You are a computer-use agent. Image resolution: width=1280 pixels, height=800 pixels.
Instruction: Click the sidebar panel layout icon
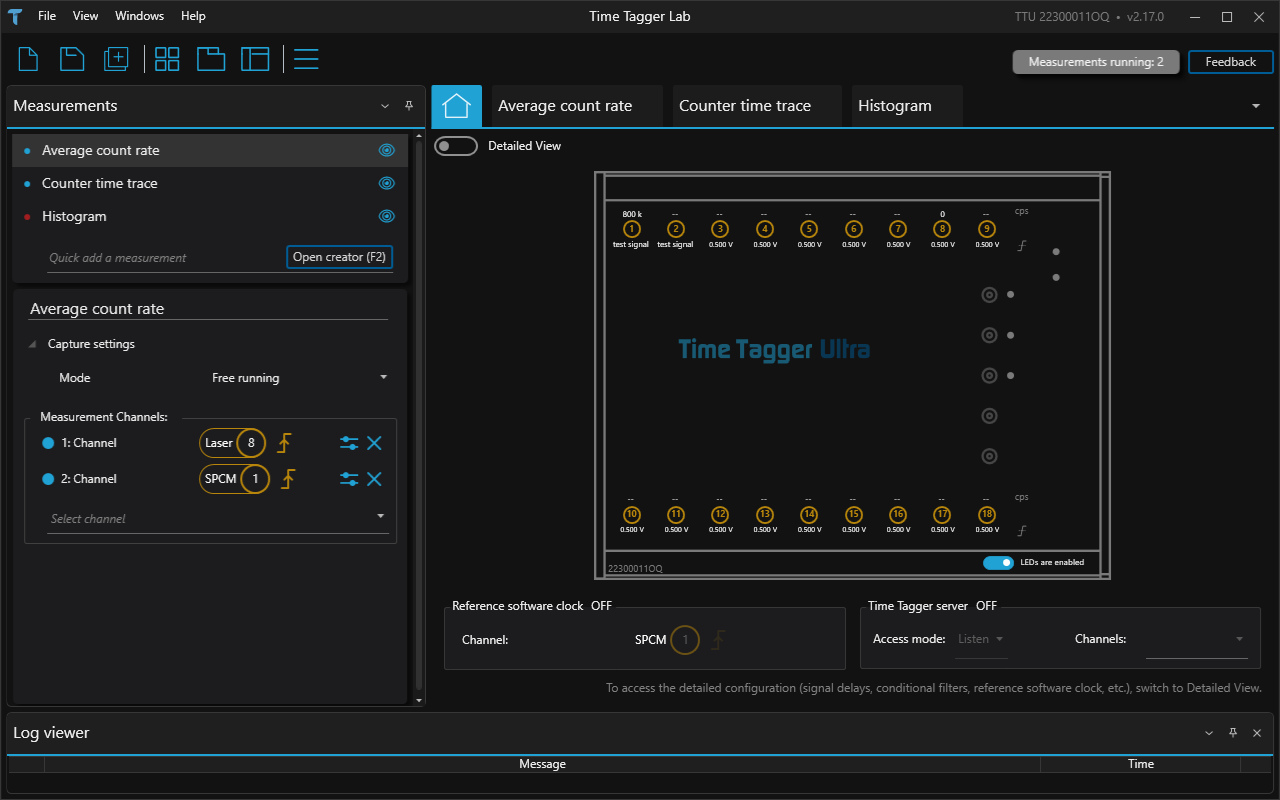(x=256, y=59)
